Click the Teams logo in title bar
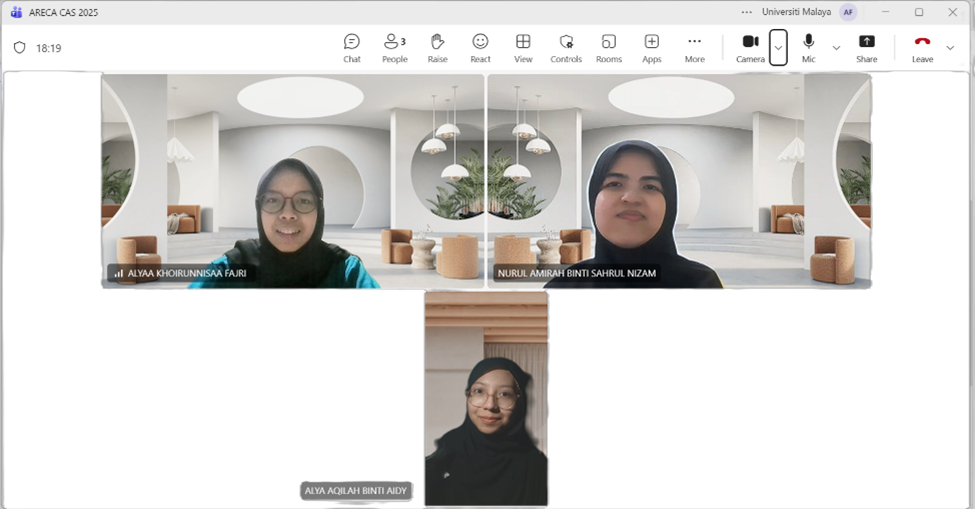 coord(16,12)
